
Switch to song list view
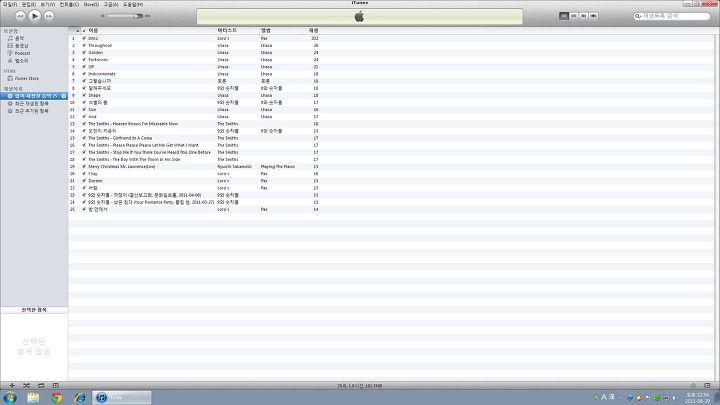pyautogui.click(x=564, y=16)
